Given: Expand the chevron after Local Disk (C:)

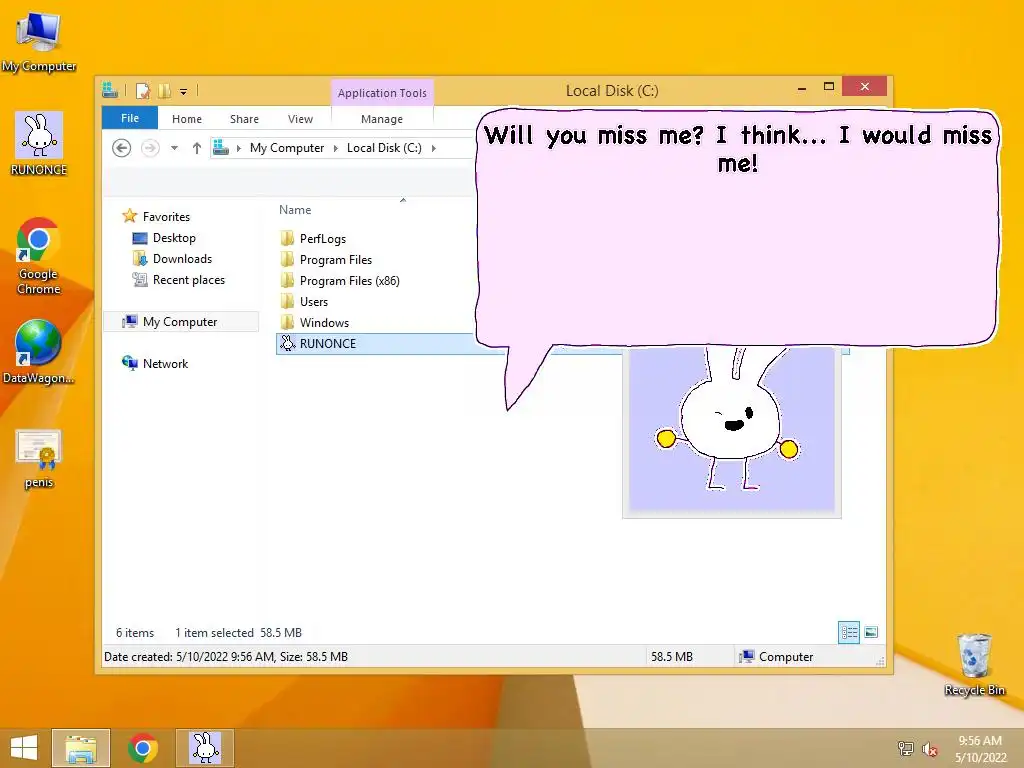Looking at the screenshot, I should click(434, 148).
